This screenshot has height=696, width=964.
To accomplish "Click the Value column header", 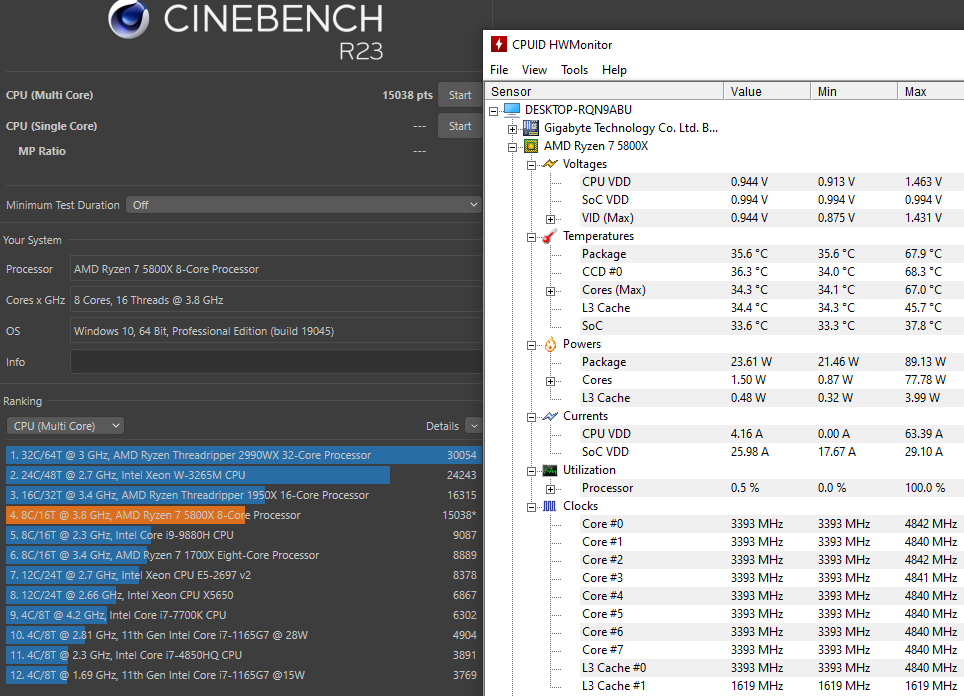I will pos(767,92).
